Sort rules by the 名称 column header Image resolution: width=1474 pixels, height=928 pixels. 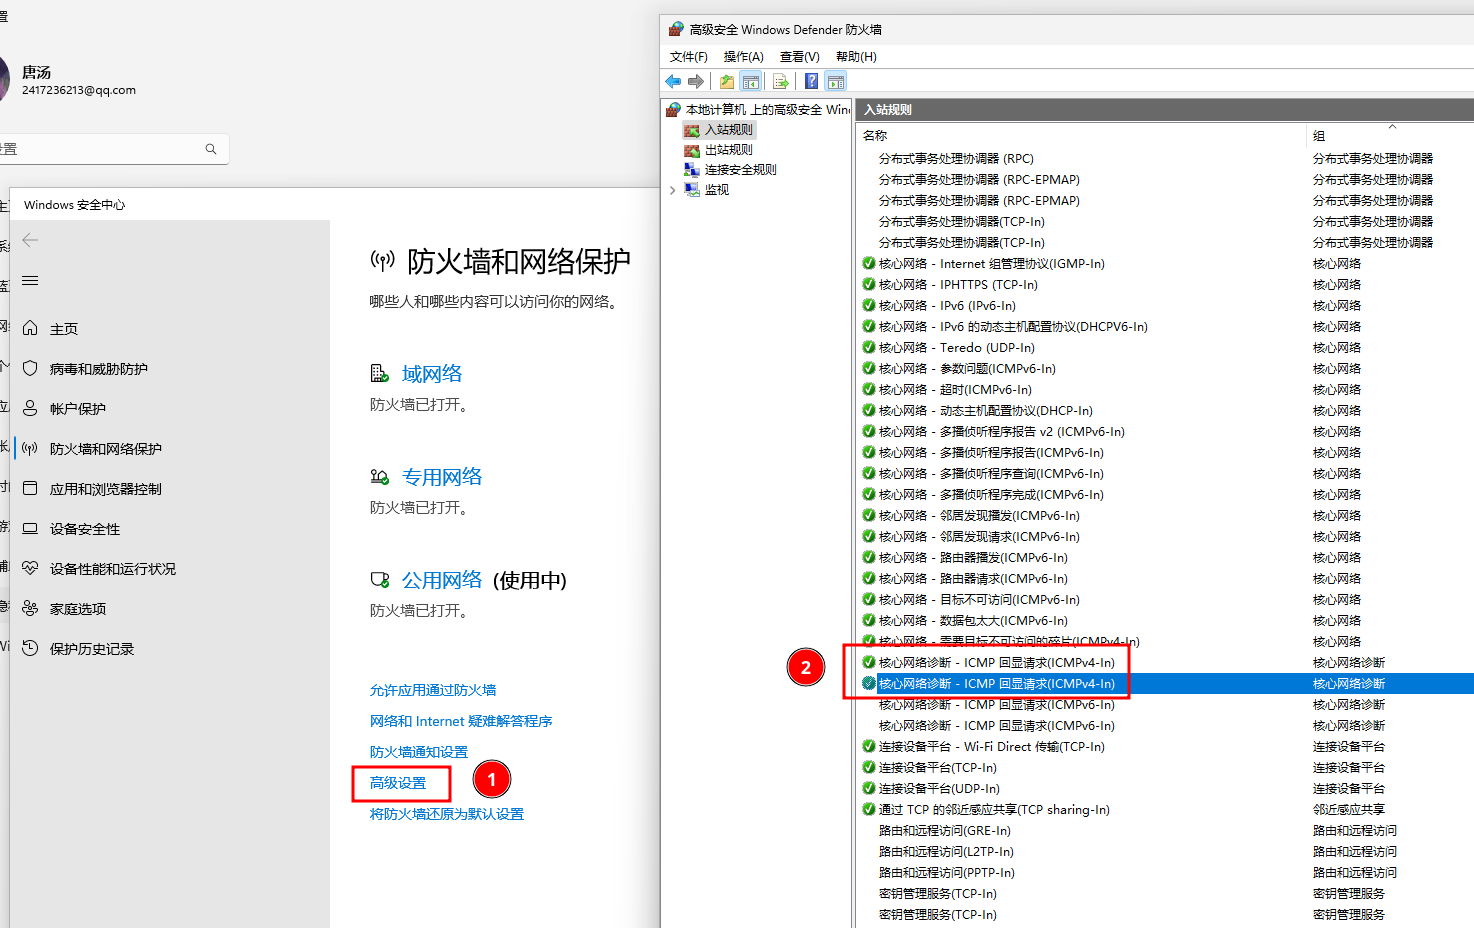pos(875,136)
